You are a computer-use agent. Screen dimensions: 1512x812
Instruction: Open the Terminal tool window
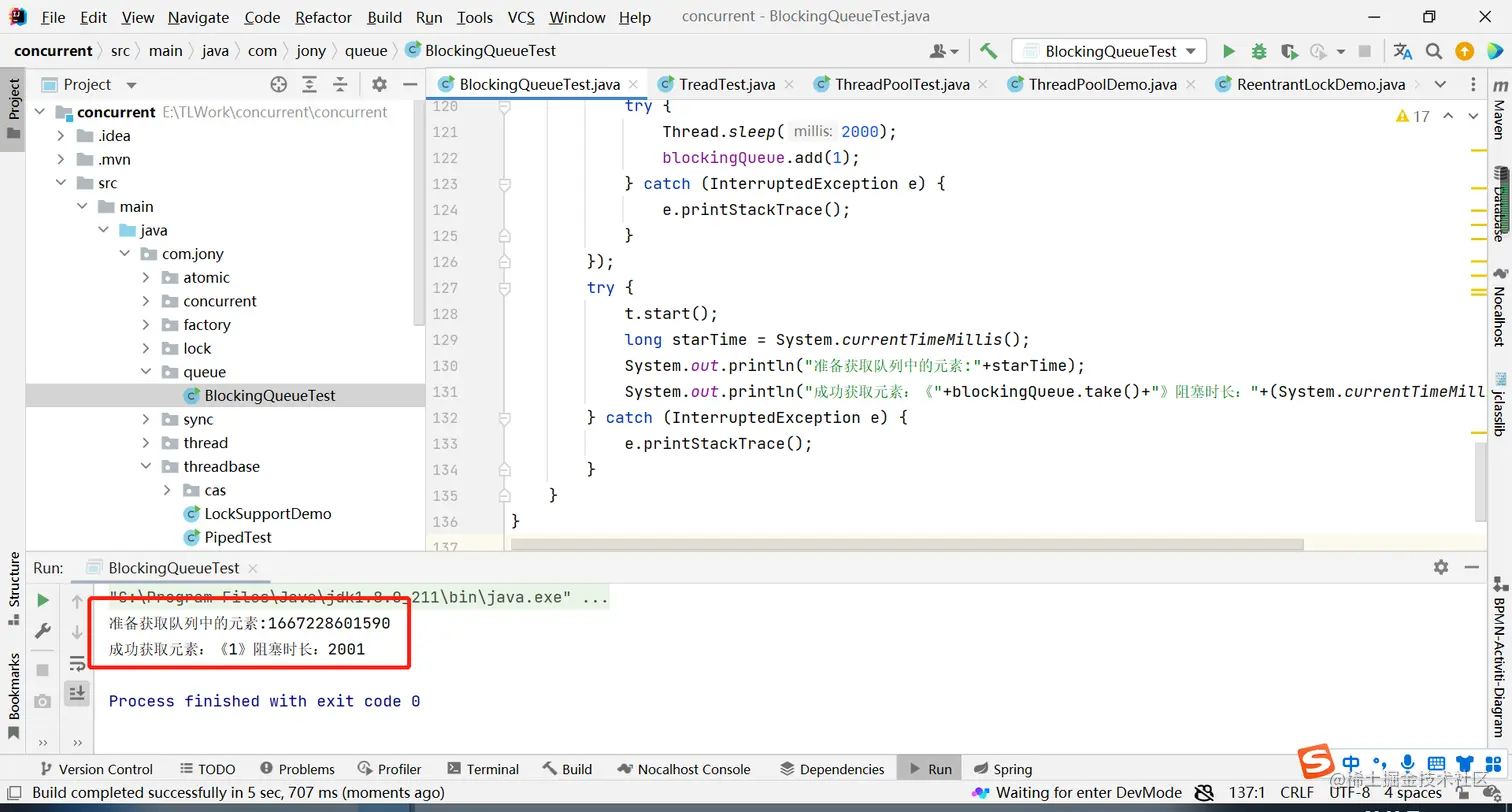[x=482, y=769]
